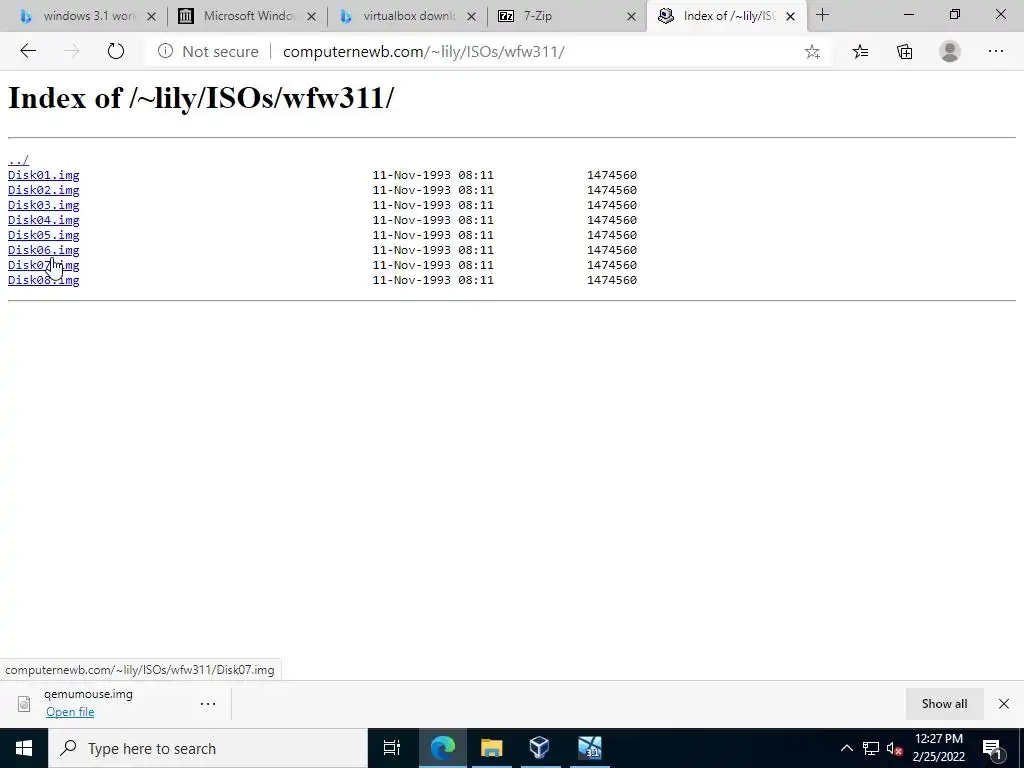This screenshot has height=768, width=1024.
Task: Download Disk01.img
Action: coord(44,175)
